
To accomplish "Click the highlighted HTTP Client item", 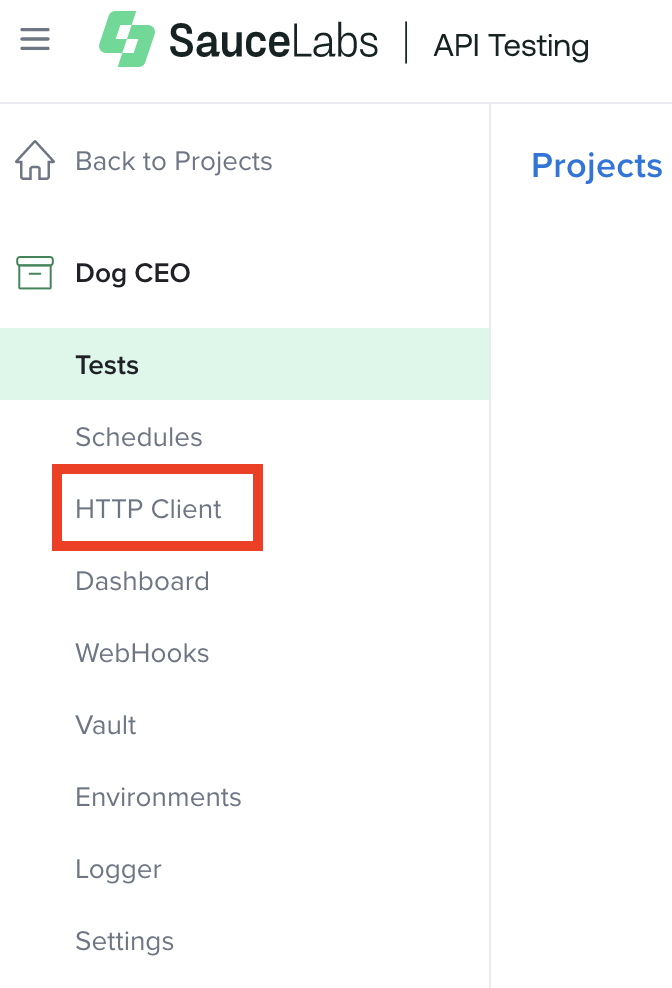I will 148,508.
